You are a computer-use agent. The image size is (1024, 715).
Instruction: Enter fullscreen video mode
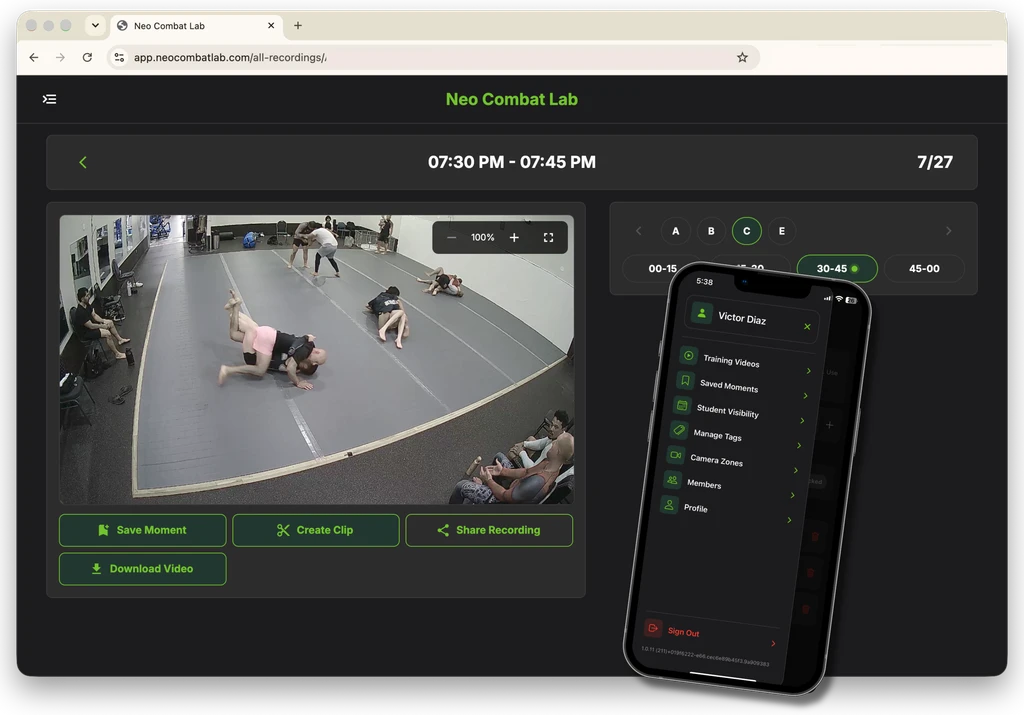(x=549, y=238)
